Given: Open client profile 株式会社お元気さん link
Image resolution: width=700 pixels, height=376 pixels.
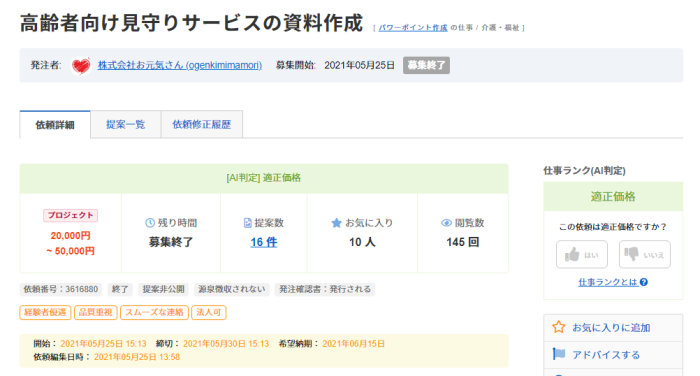Looking at the screenshot, I should tap(179, 65).
